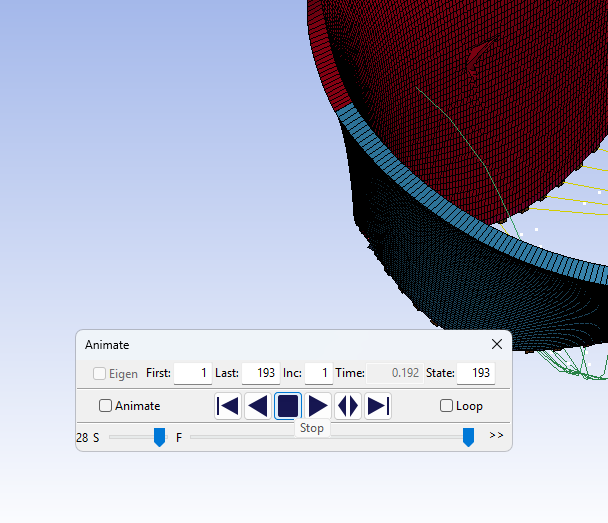The height and width of the screenshot is (523, 608).
Task: Click the back-and-forth playback icon
Action: 348,406
